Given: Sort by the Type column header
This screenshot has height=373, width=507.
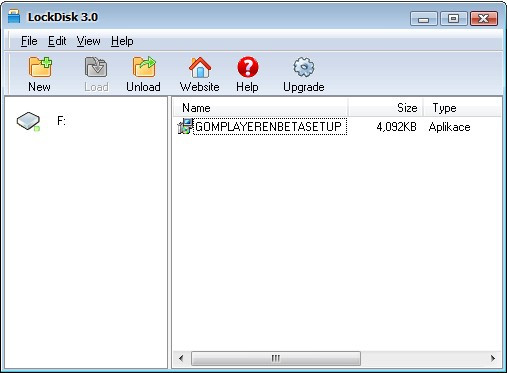Looking at the screenshot, I should (462, 108).
